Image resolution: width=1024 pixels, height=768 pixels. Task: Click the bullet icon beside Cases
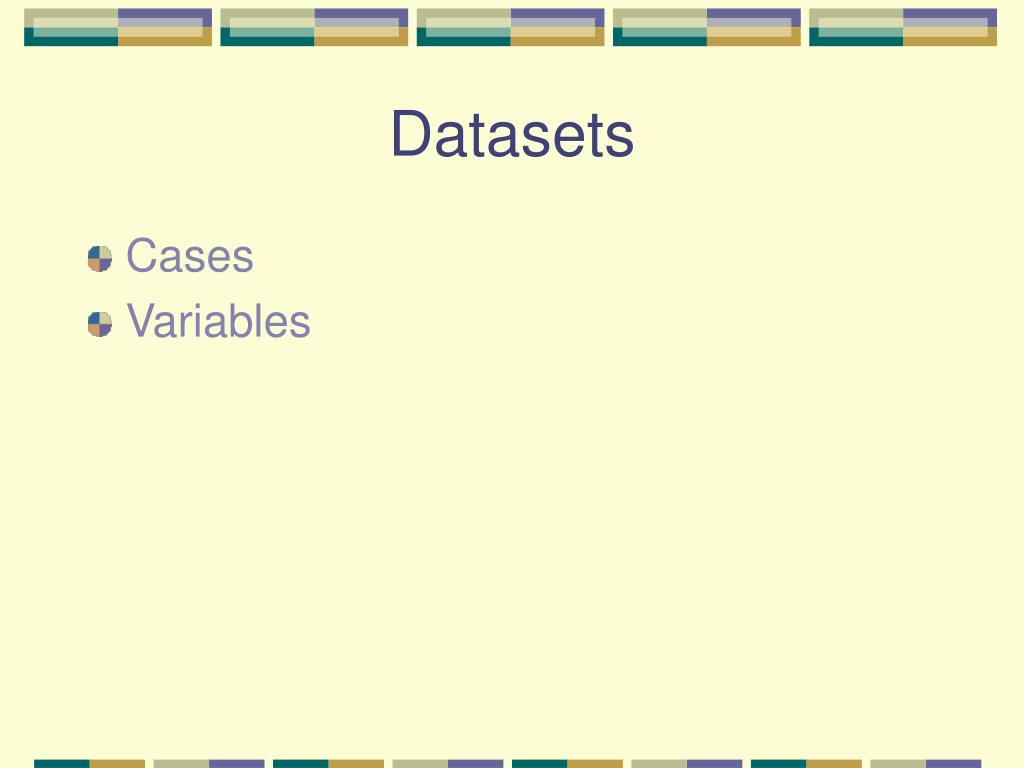click(100, 259)
